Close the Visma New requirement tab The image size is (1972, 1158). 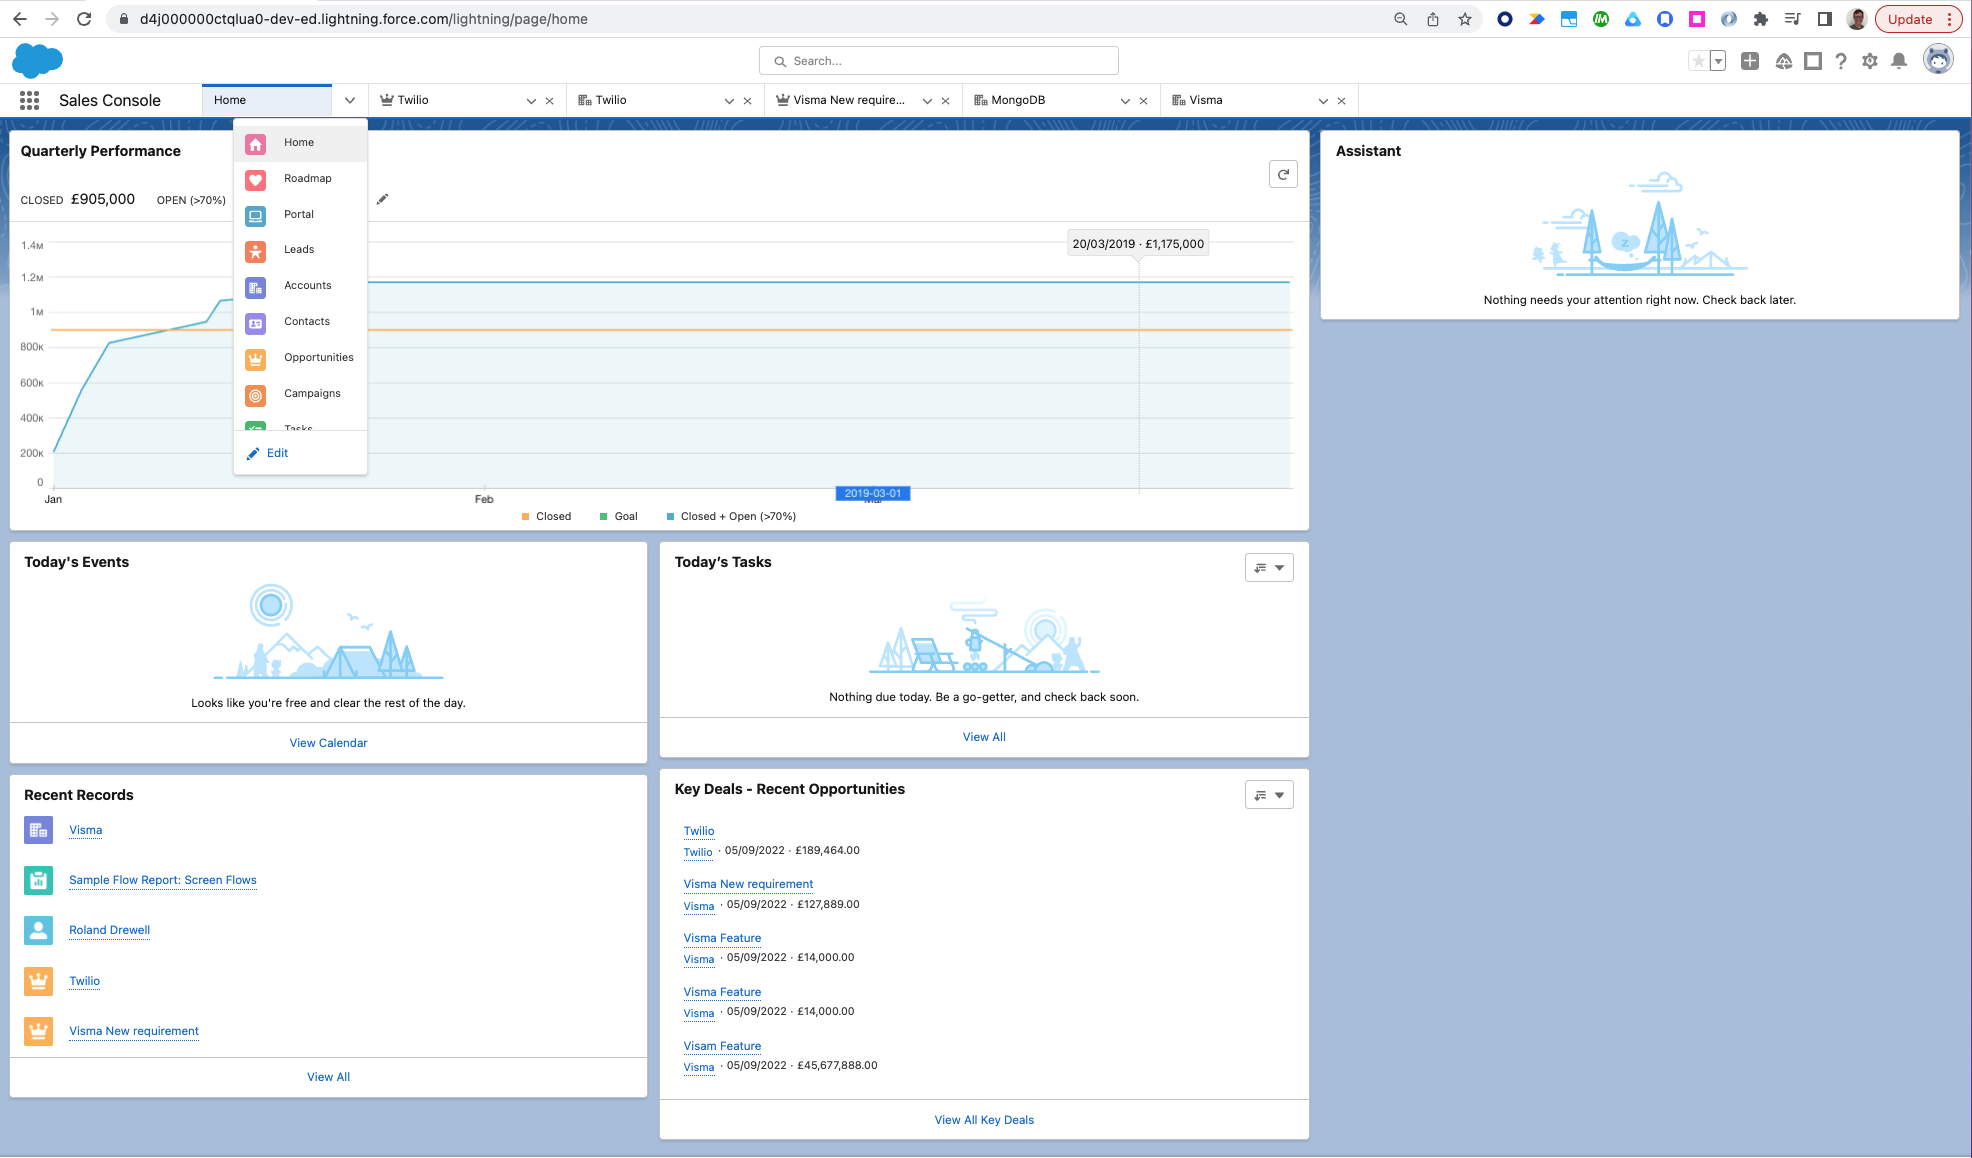pyautogui.click(x=945, y=101)
